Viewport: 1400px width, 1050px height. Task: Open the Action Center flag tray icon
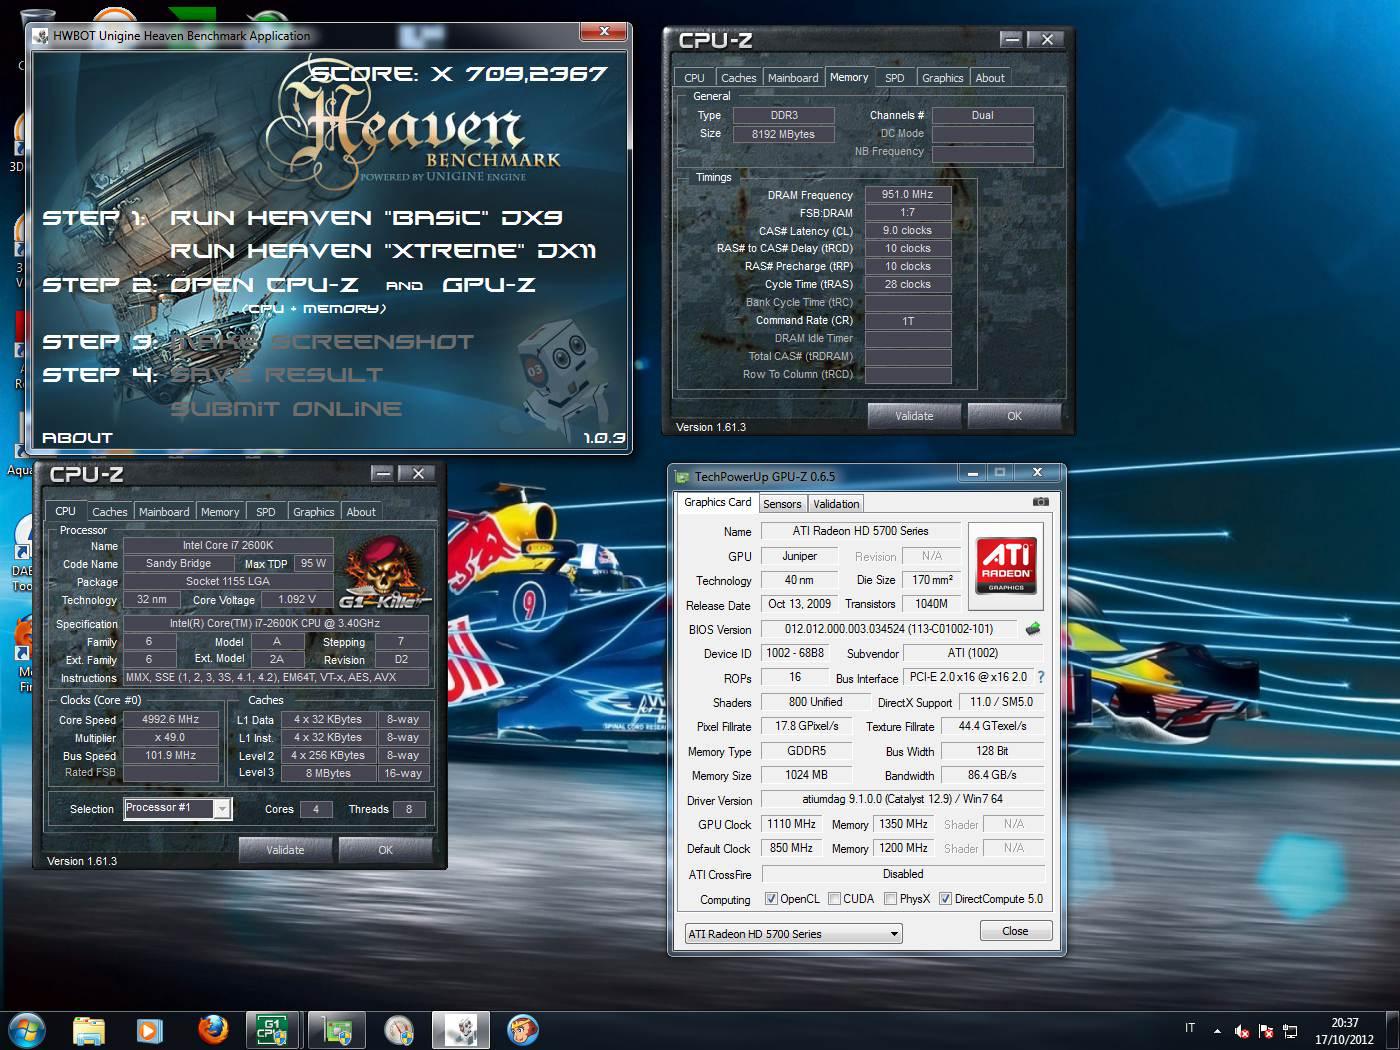[1266, 1031]
